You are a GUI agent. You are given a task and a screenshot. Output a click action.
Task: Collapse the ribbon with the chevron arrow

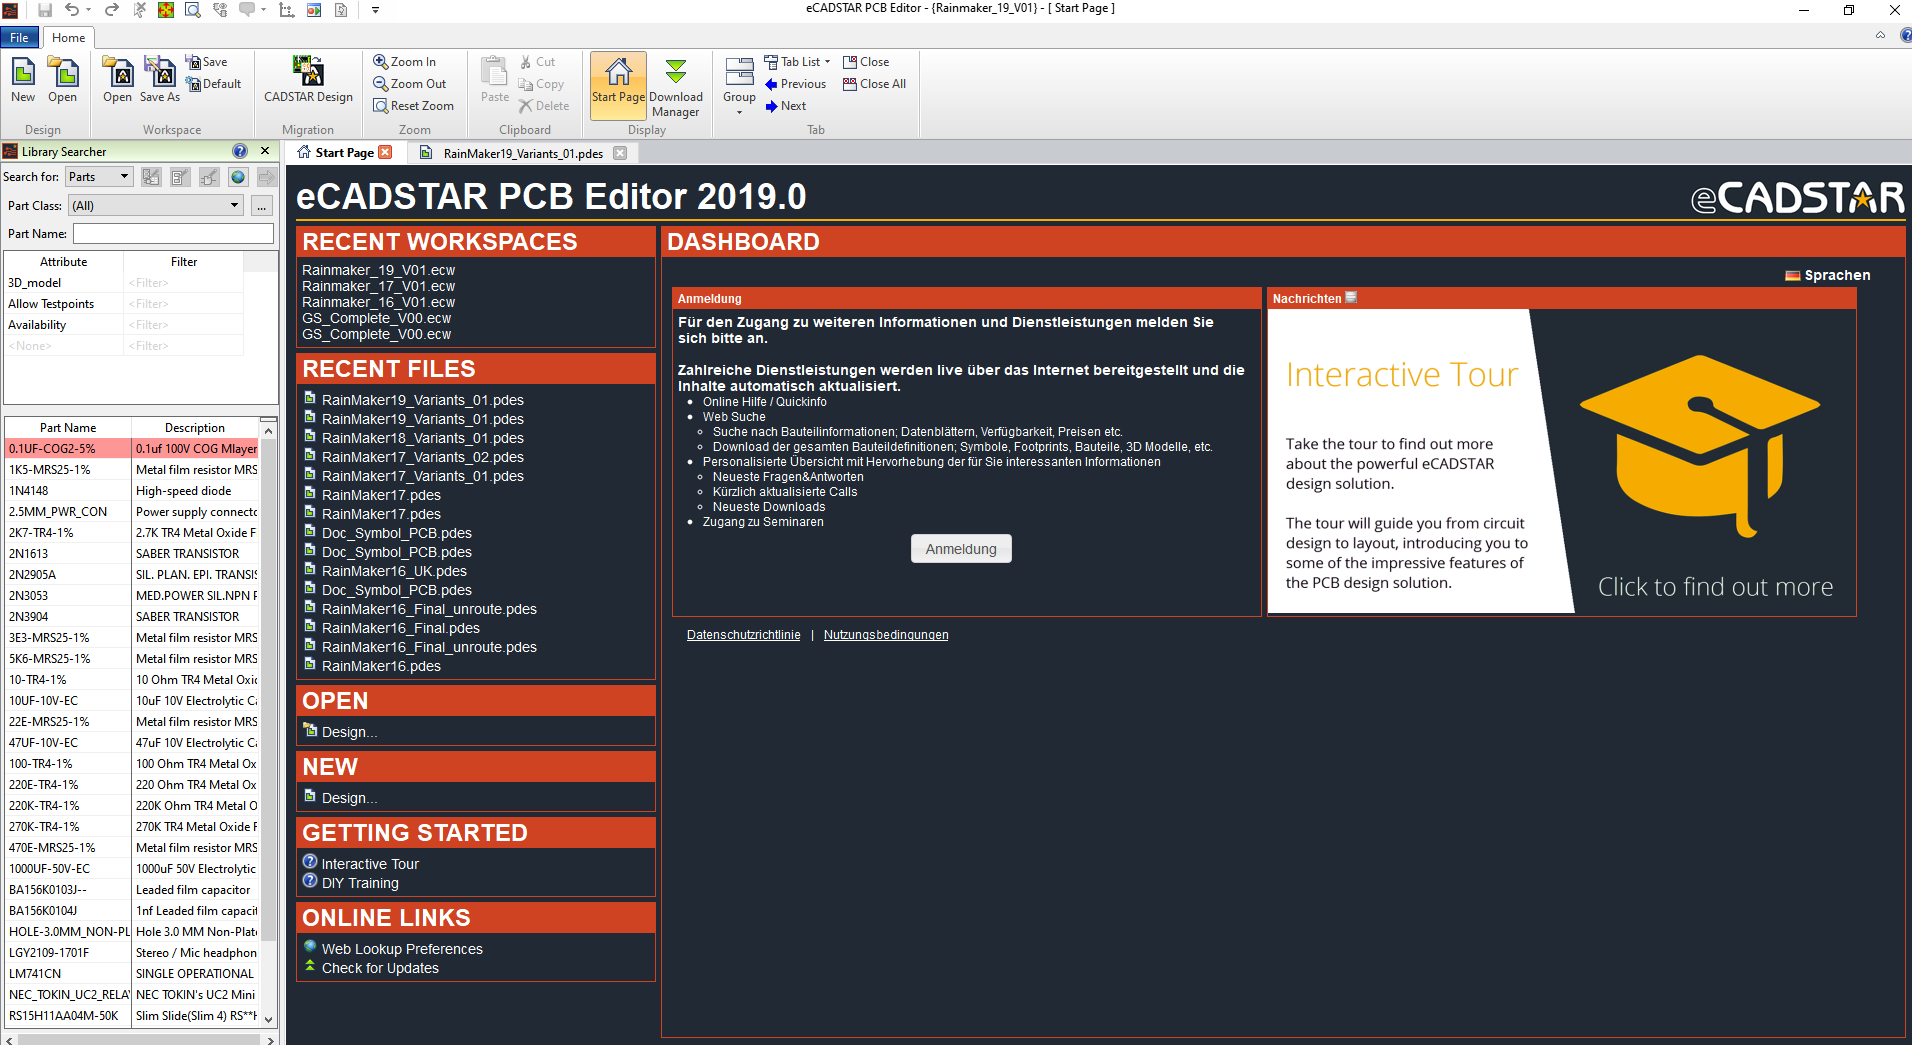pos(1880,35)
